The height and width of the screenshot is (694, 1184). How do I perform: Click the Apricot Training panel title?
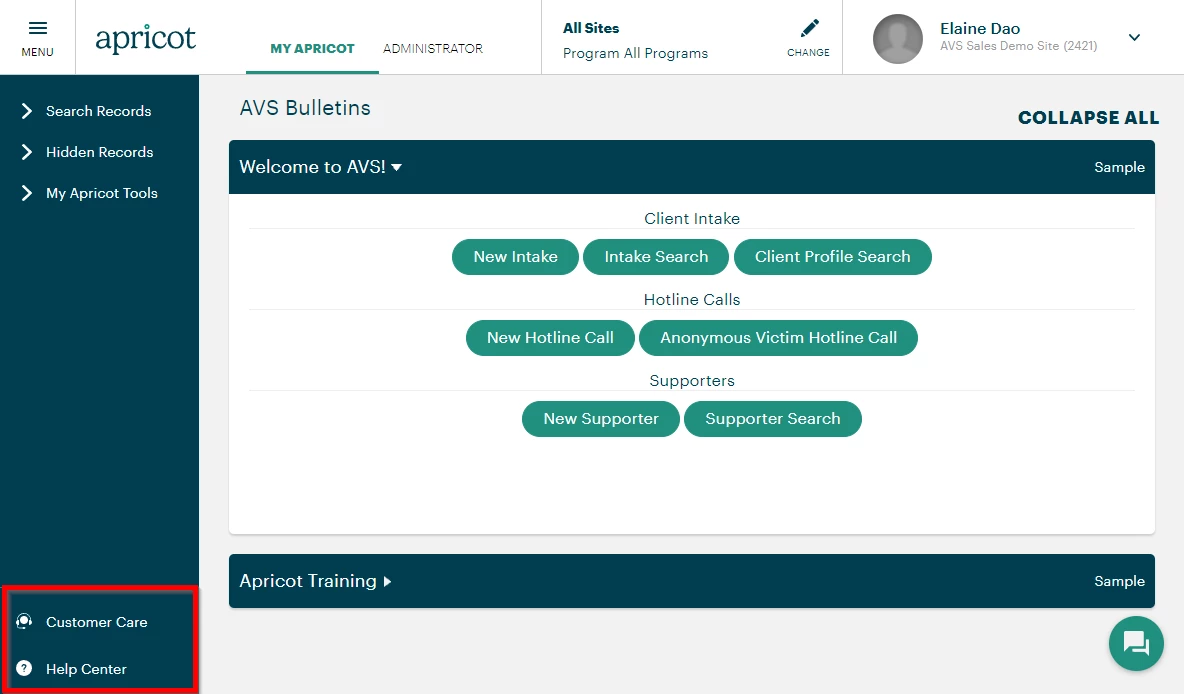pos(307,581)
